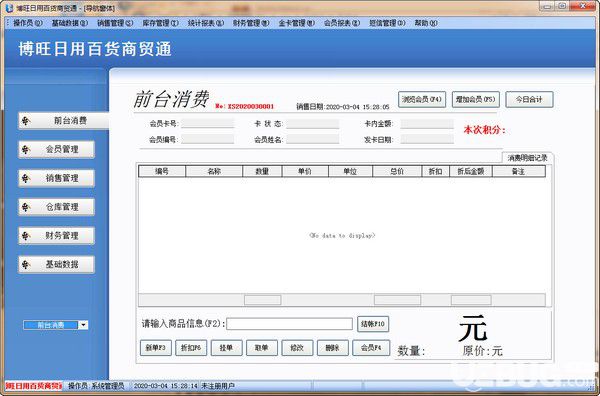600x396 pixels.
Task: Click 修改 button
Action: 297,348
